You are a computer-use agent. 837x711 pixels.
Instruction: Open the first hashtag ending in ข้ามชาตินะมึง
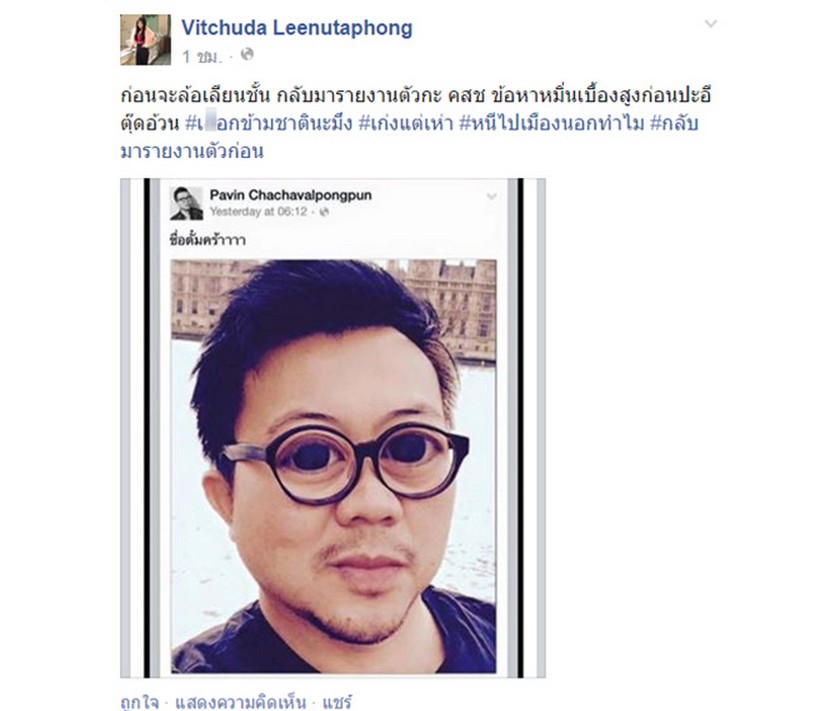[269, 123]
